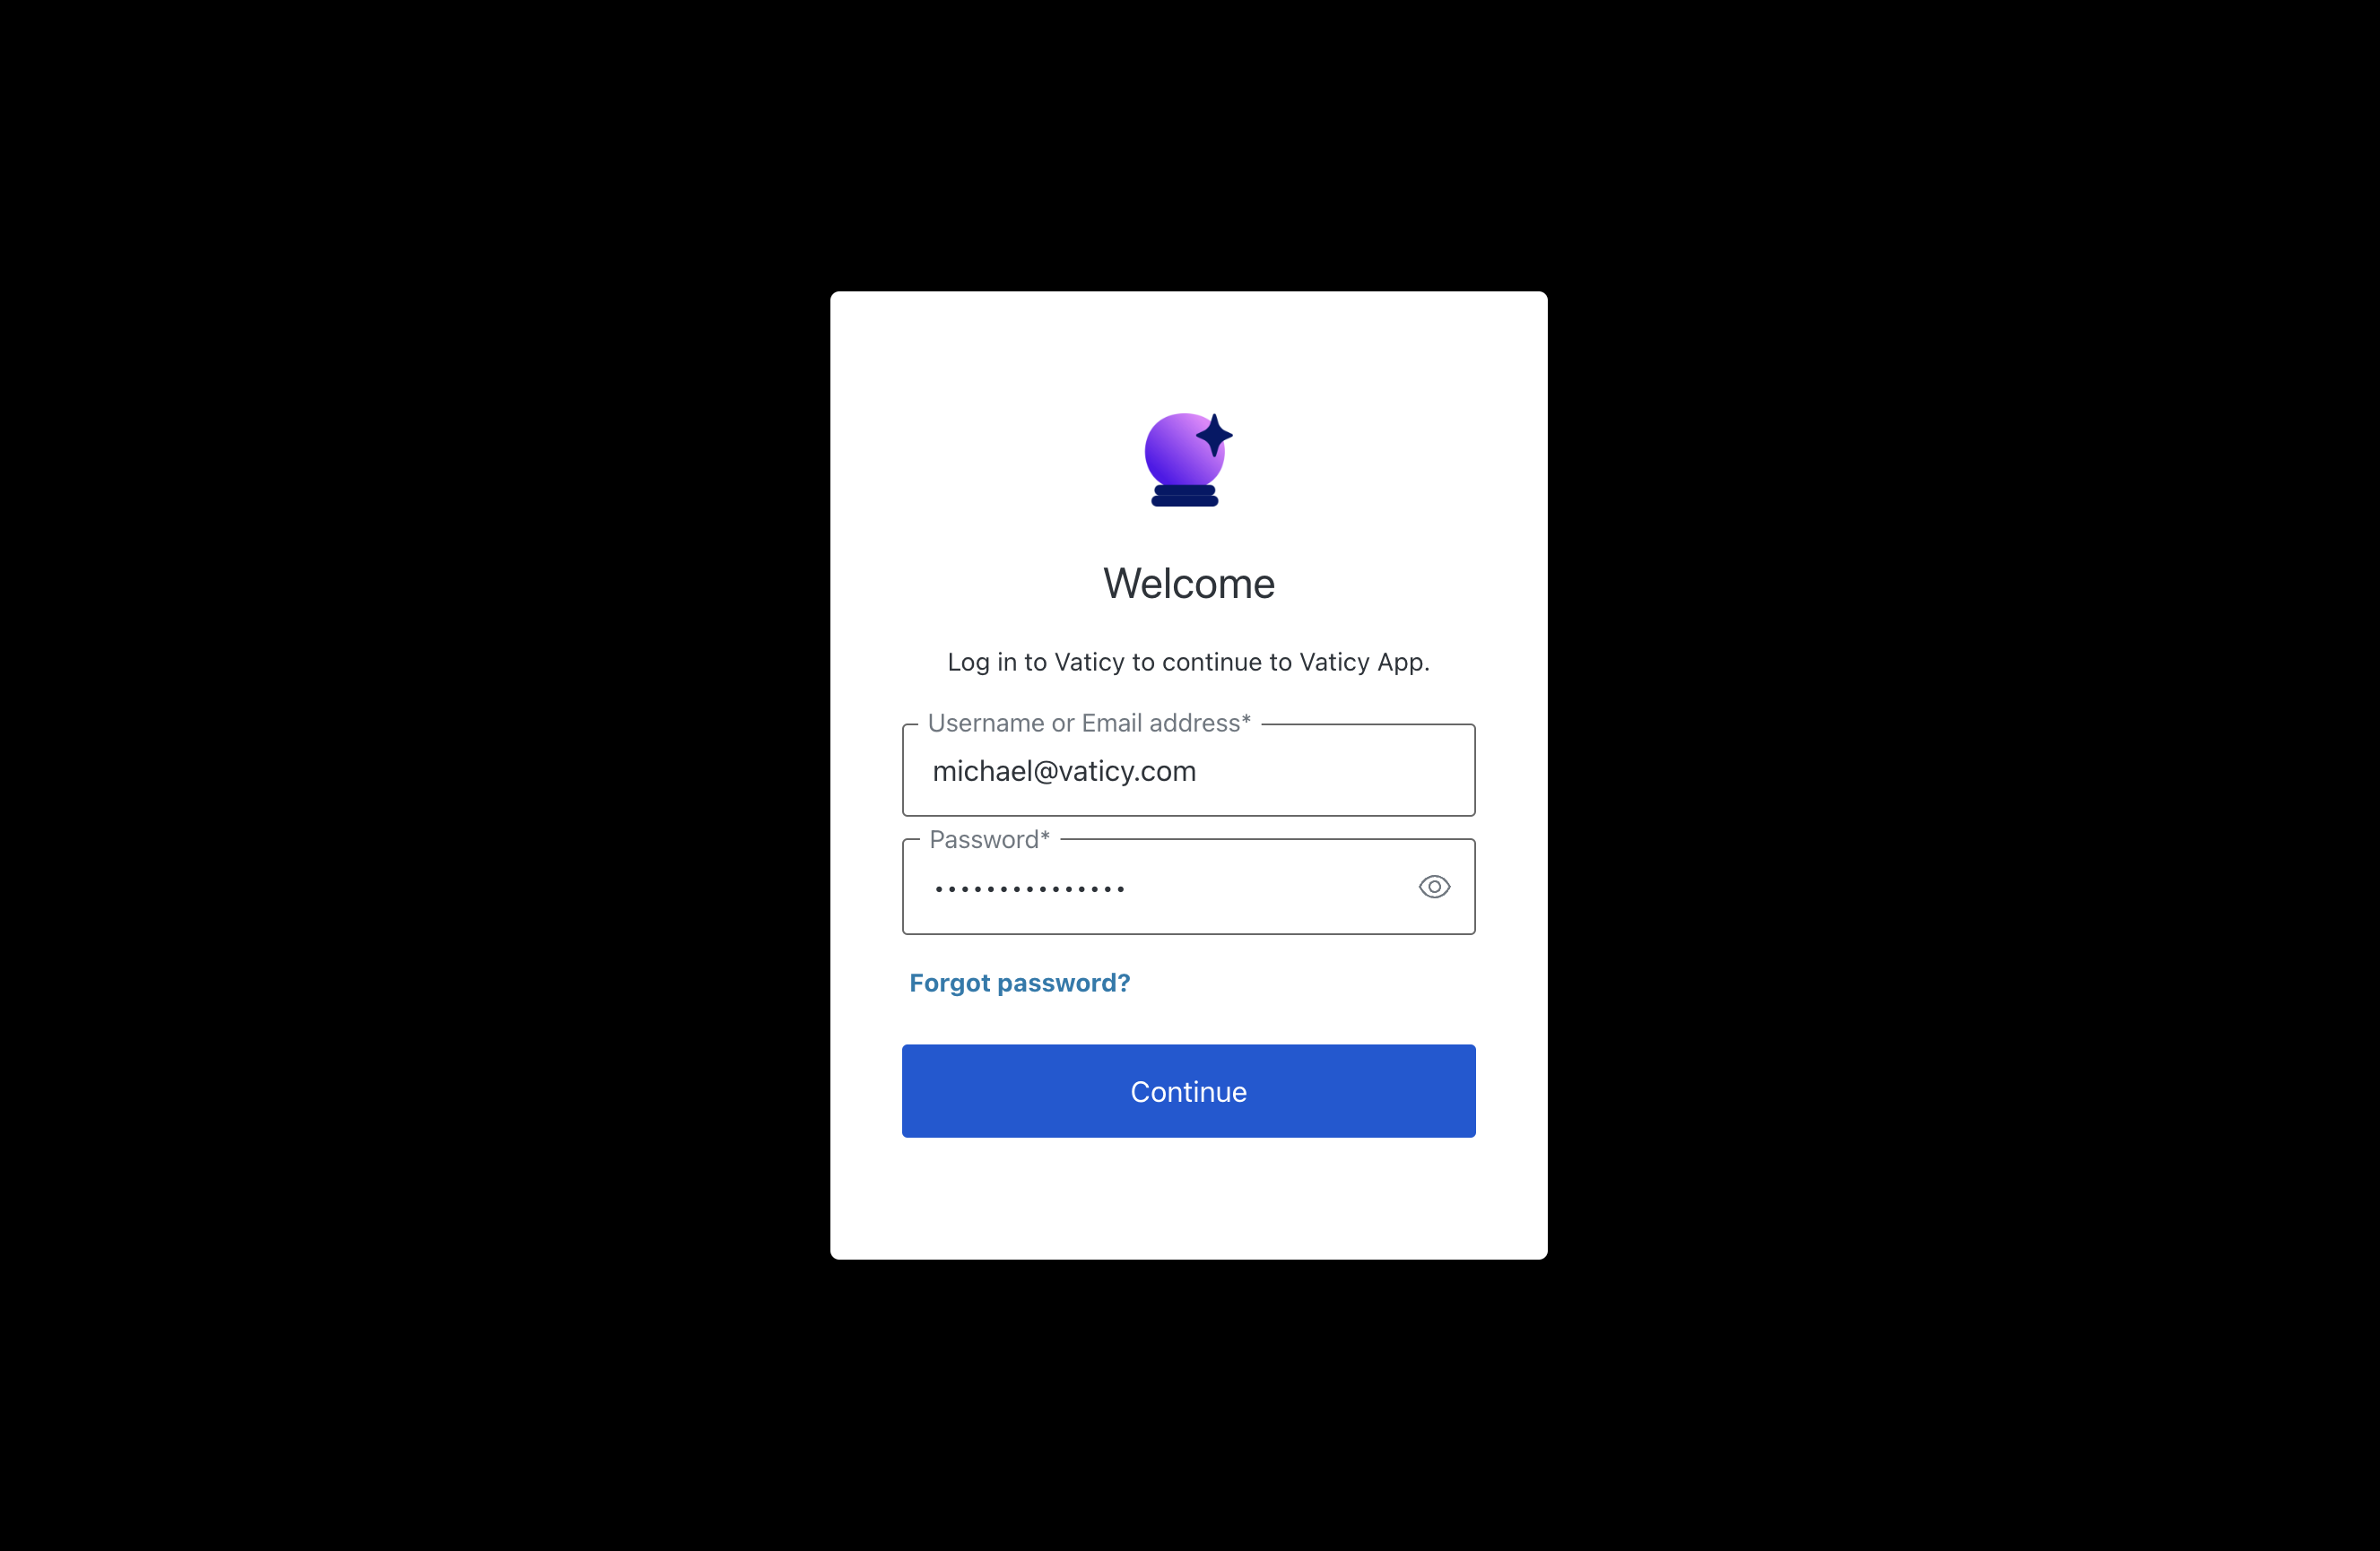Click the 'Username or Email address*' label

pos(1089,723)
